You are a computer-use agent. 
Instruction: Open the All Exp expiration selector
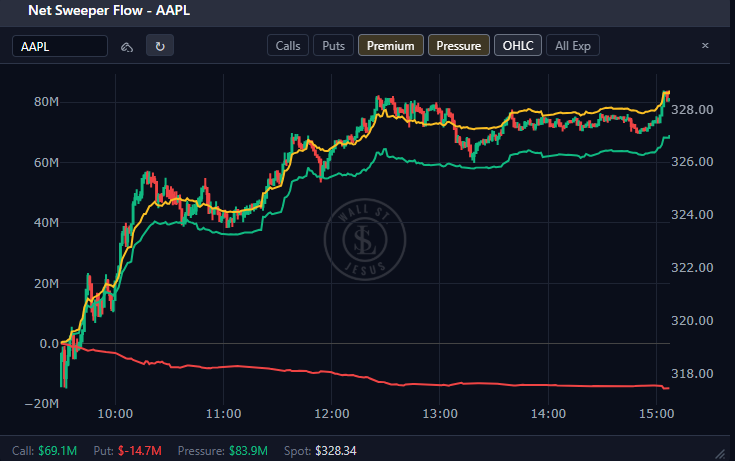(x=573, y=45)
